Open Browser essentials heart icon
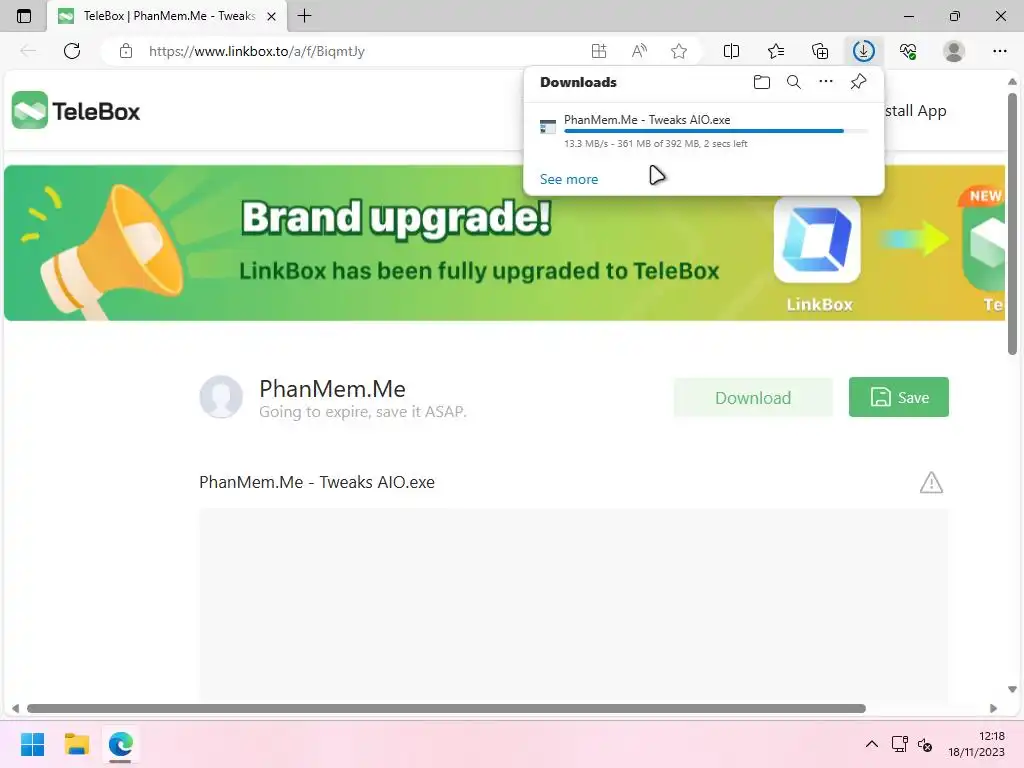The height and width of the screenshot is (768, 1024). (x=908, y=51)
